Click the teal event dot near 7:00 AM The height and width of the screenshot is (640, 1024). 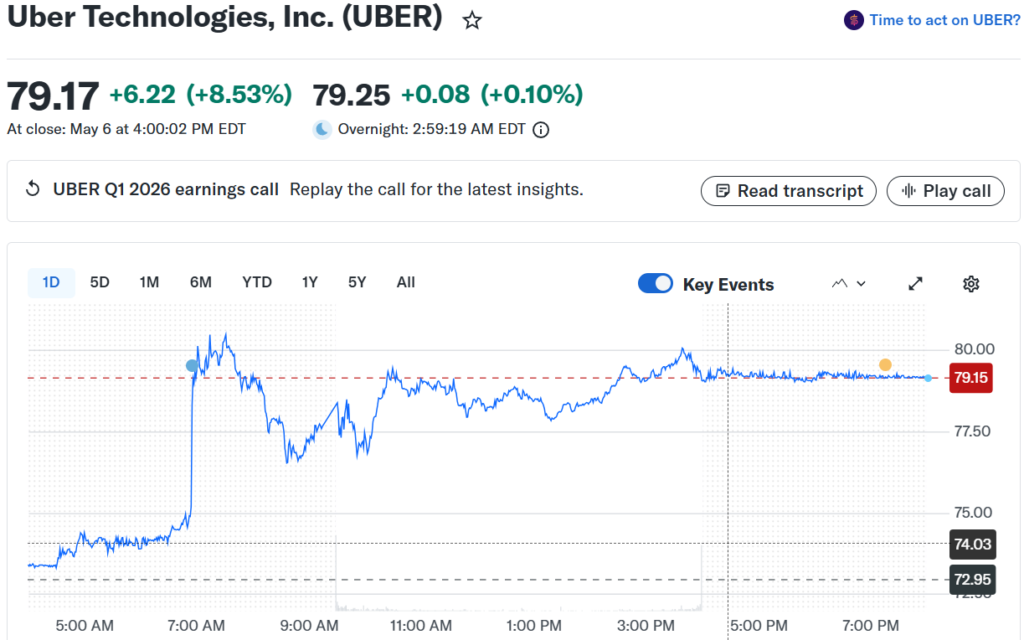coord(191,366)
